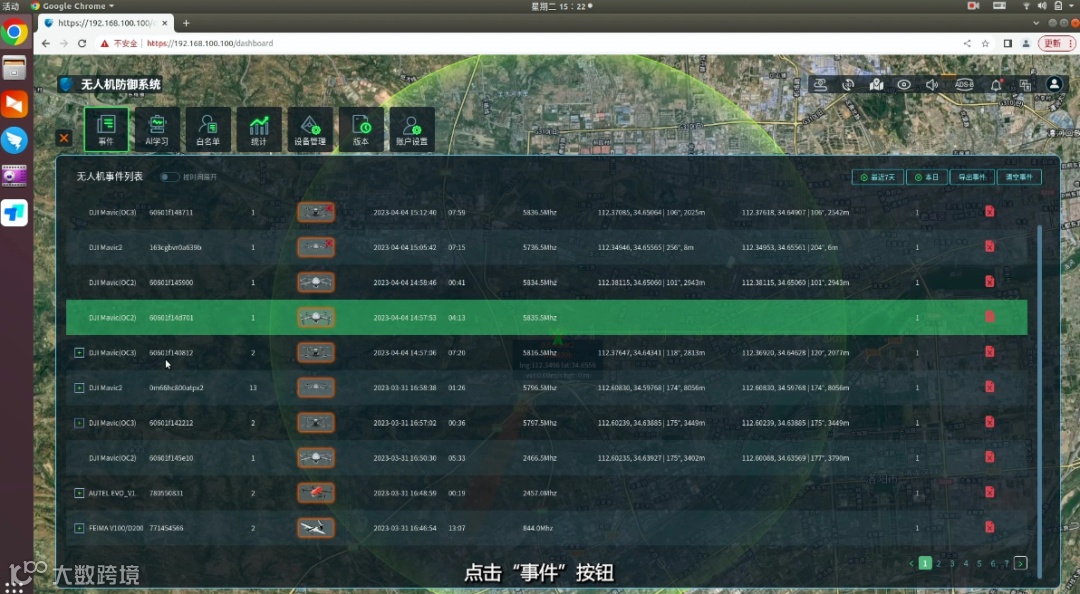Click the FEIMA fixed-wing aircraft thumbnail
The width and height of the screenshot is (1080, 594).
pos(316,528)
